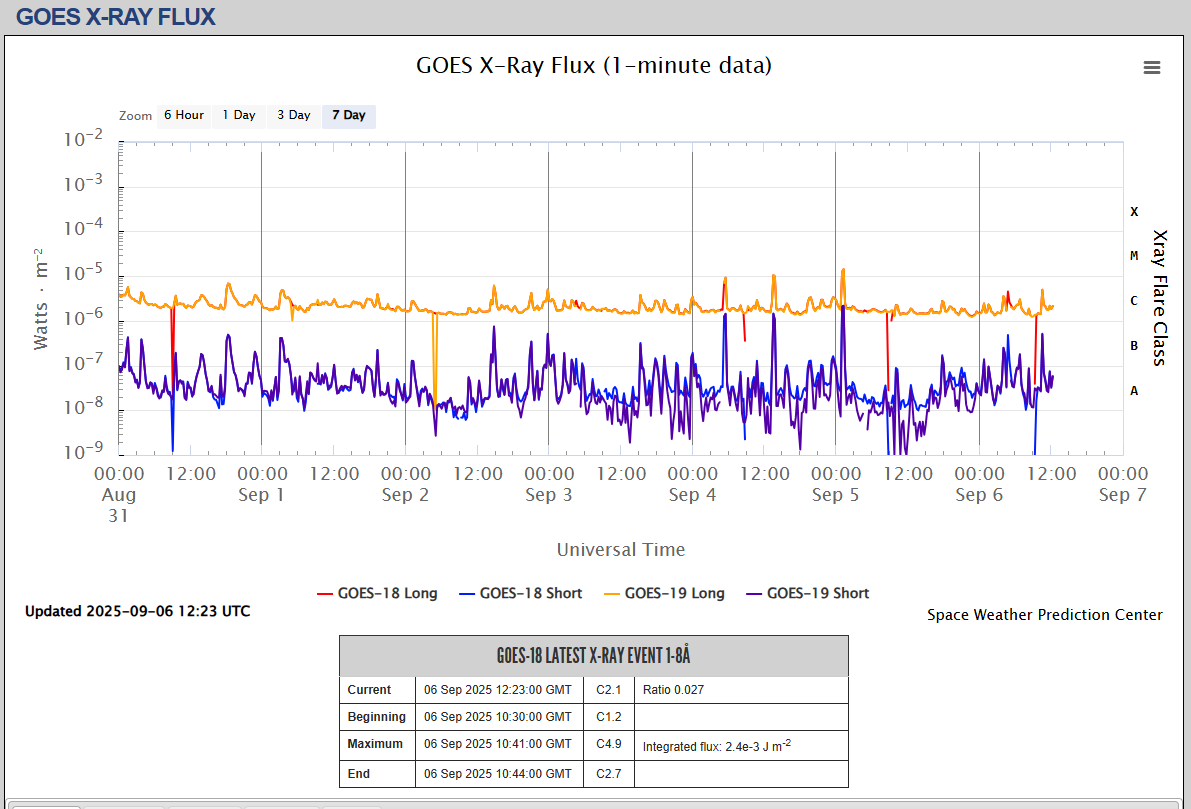Click the Sep 3 date axis label

coord(548,495)
